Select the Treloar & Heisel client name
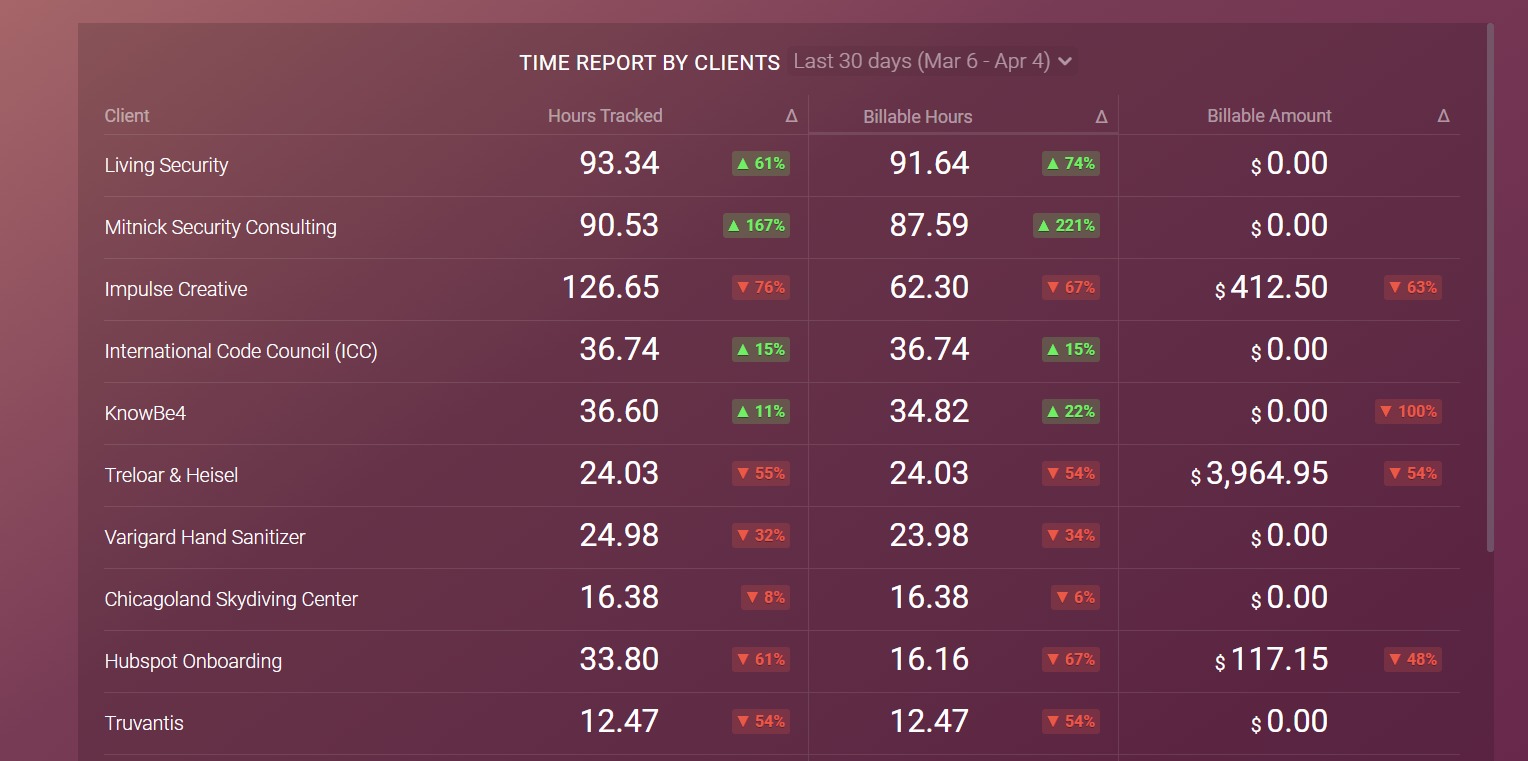Screen dimensions: 1528x761 click(x=171, y=476)
